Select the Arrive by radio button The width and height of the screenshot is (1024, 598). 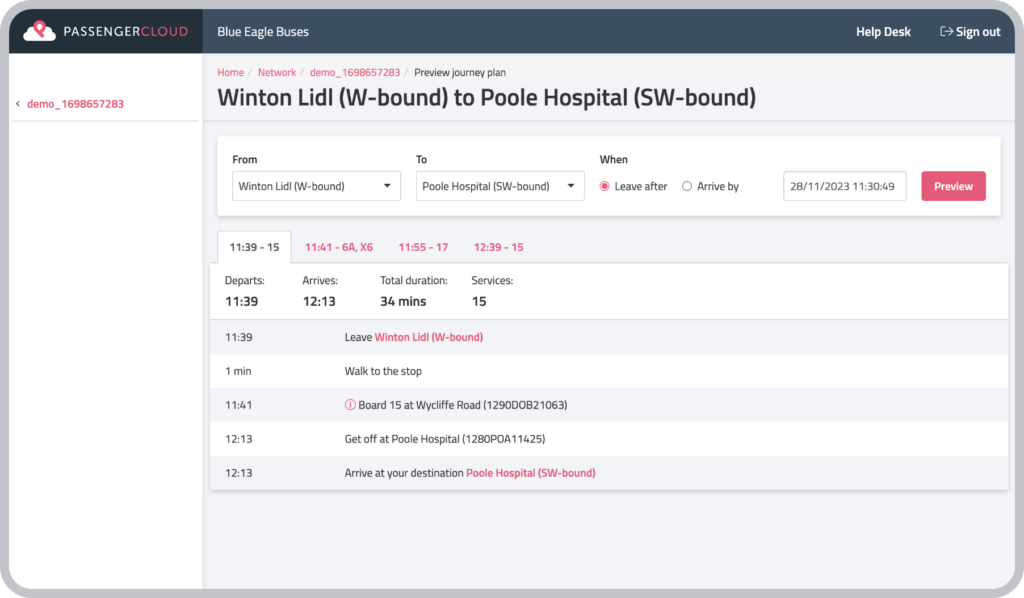click(x=687, y=186)
